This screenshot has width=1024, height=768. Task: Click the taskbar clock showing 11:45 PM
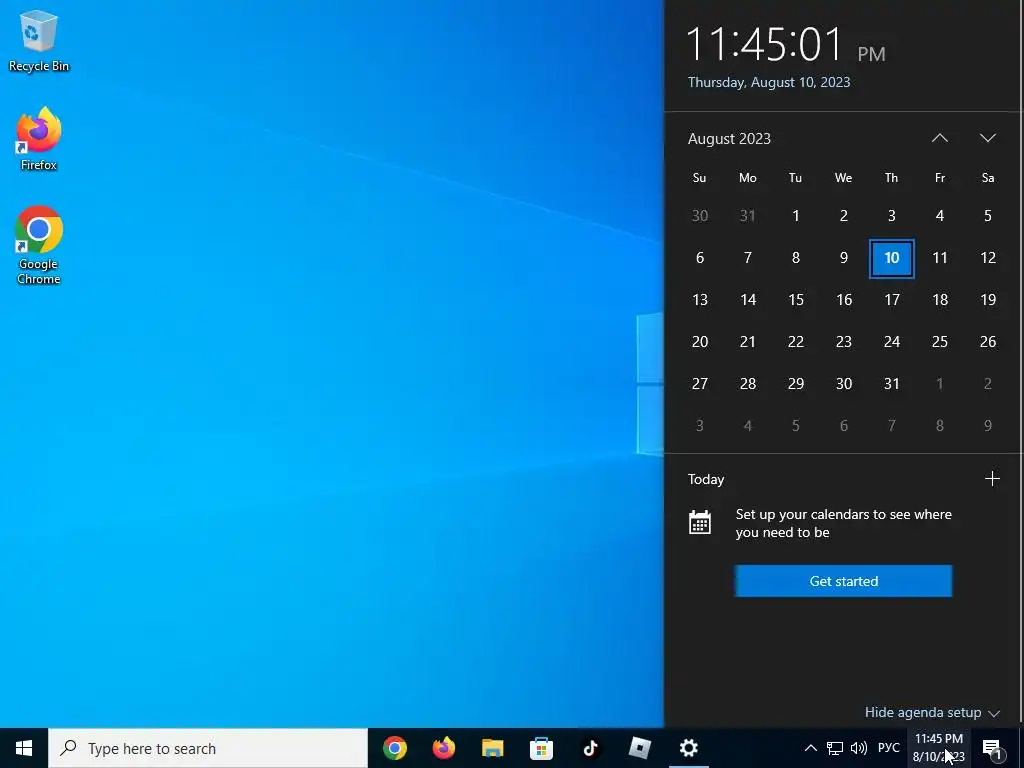click(x=938, y=748)
